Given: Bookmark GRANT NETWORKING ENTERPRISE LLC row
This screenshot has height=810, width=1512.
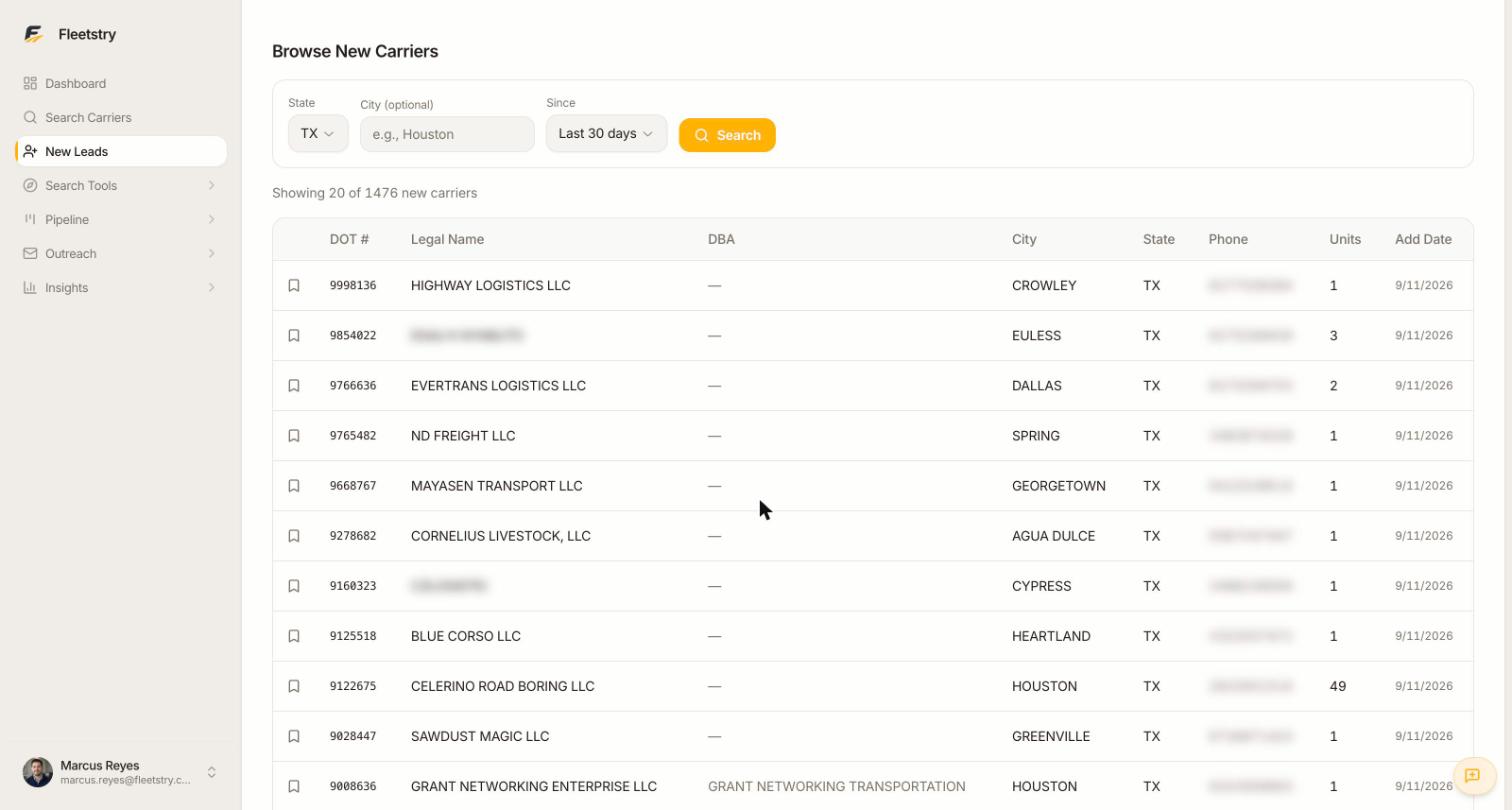Looking at the screenshot, I should coord(294,786).
